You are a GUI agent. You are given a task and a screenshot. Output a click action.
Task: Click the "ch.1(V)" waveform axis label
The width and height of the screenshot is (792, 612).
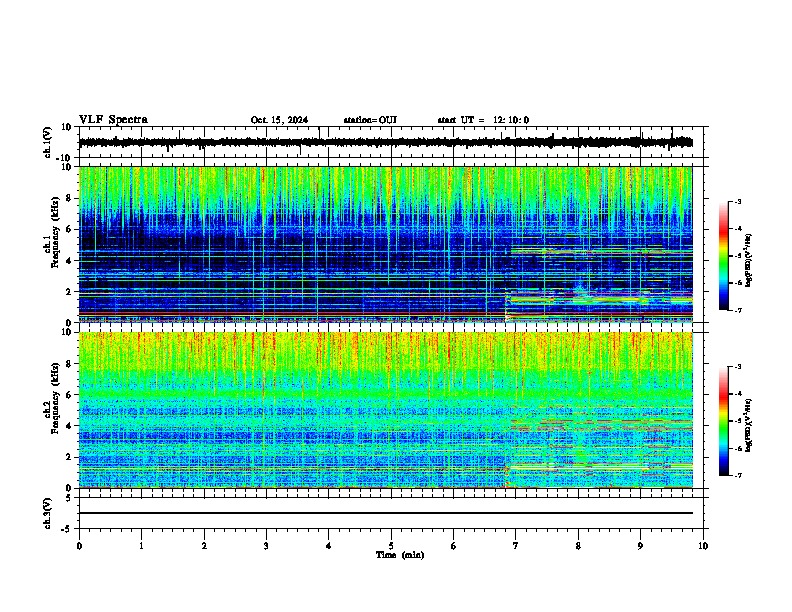pos(48,142)
